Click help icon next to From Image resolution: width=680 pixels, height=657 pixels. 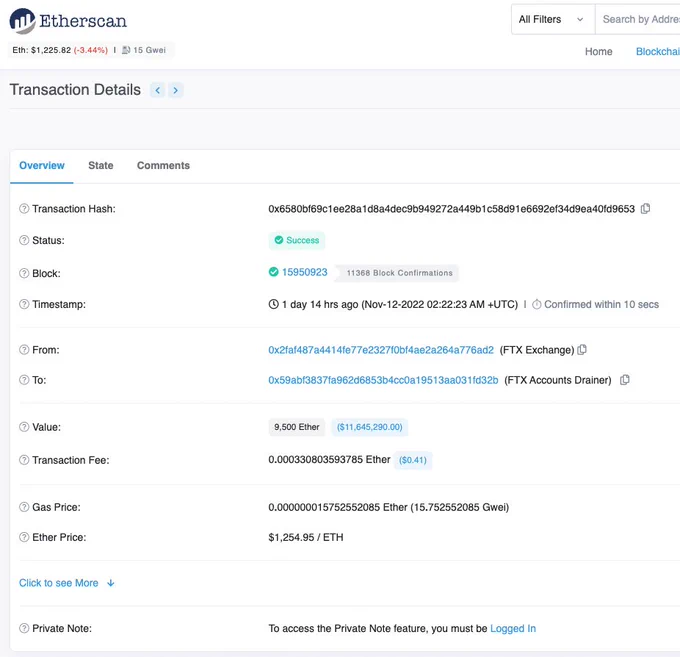[x=24, y=350]
